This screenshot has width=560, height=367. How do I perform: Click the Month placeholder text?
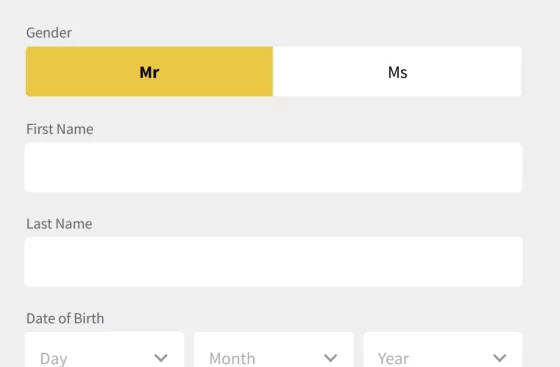point(232,358)
